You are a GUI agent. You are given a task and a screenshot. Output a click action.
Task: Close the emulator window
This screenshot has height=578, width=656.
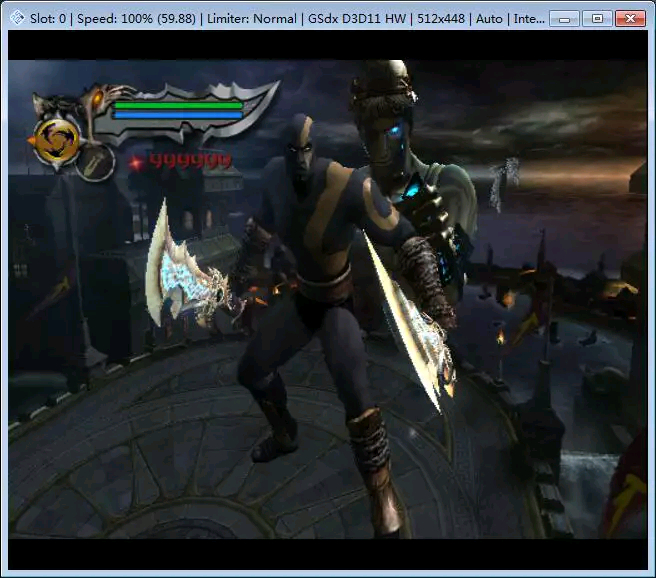(x=630, y=19)
